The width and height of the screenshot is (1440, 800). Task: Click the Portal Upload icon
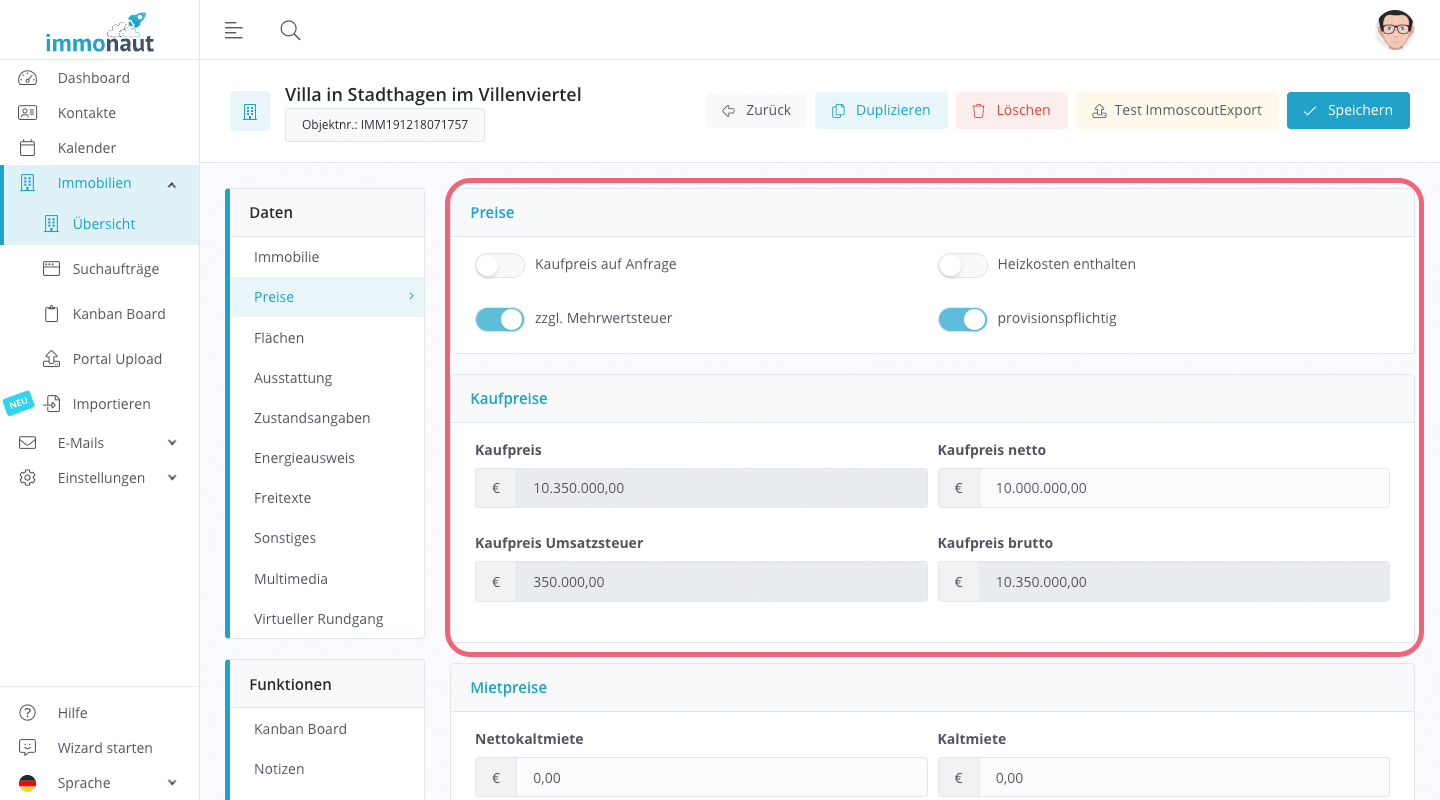coord(52,359)
